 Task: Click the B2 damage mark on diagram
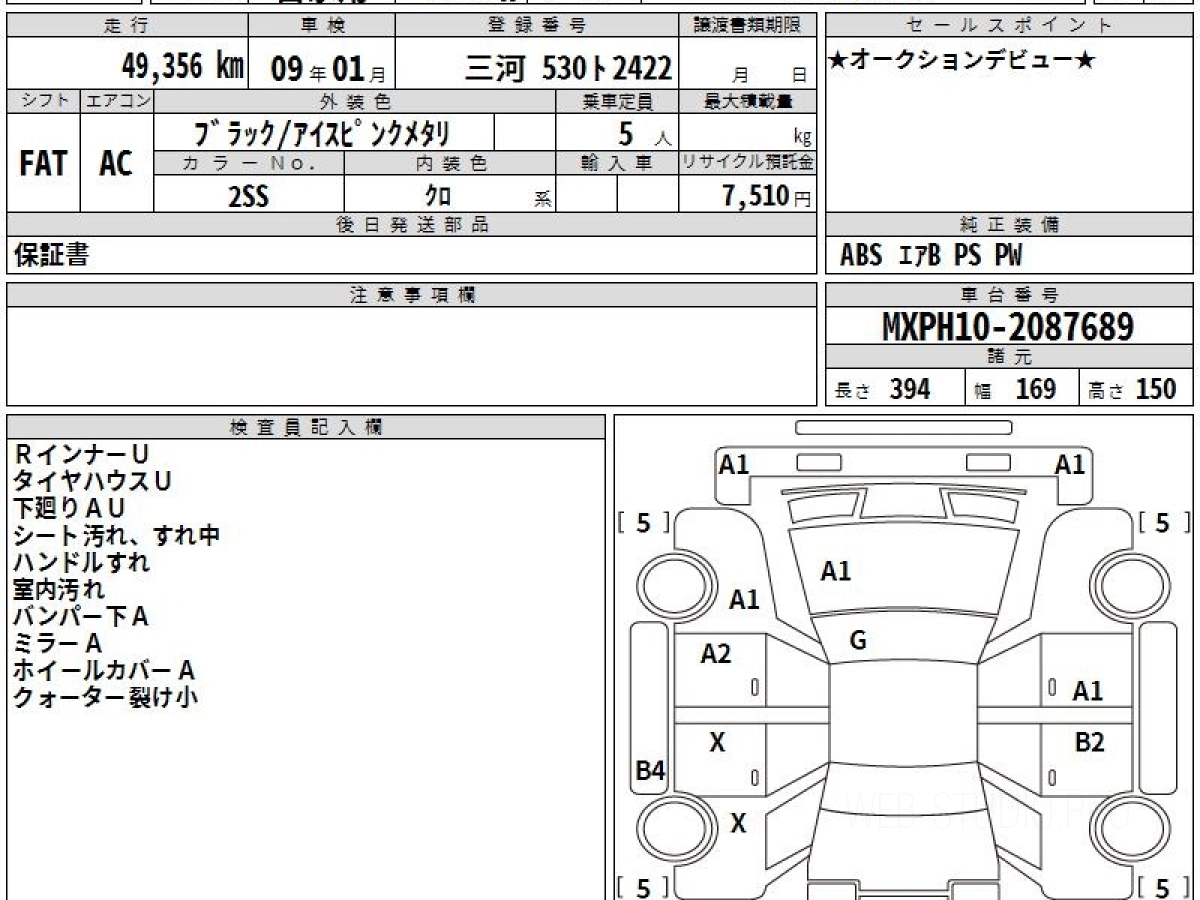tap(1089, 742)
